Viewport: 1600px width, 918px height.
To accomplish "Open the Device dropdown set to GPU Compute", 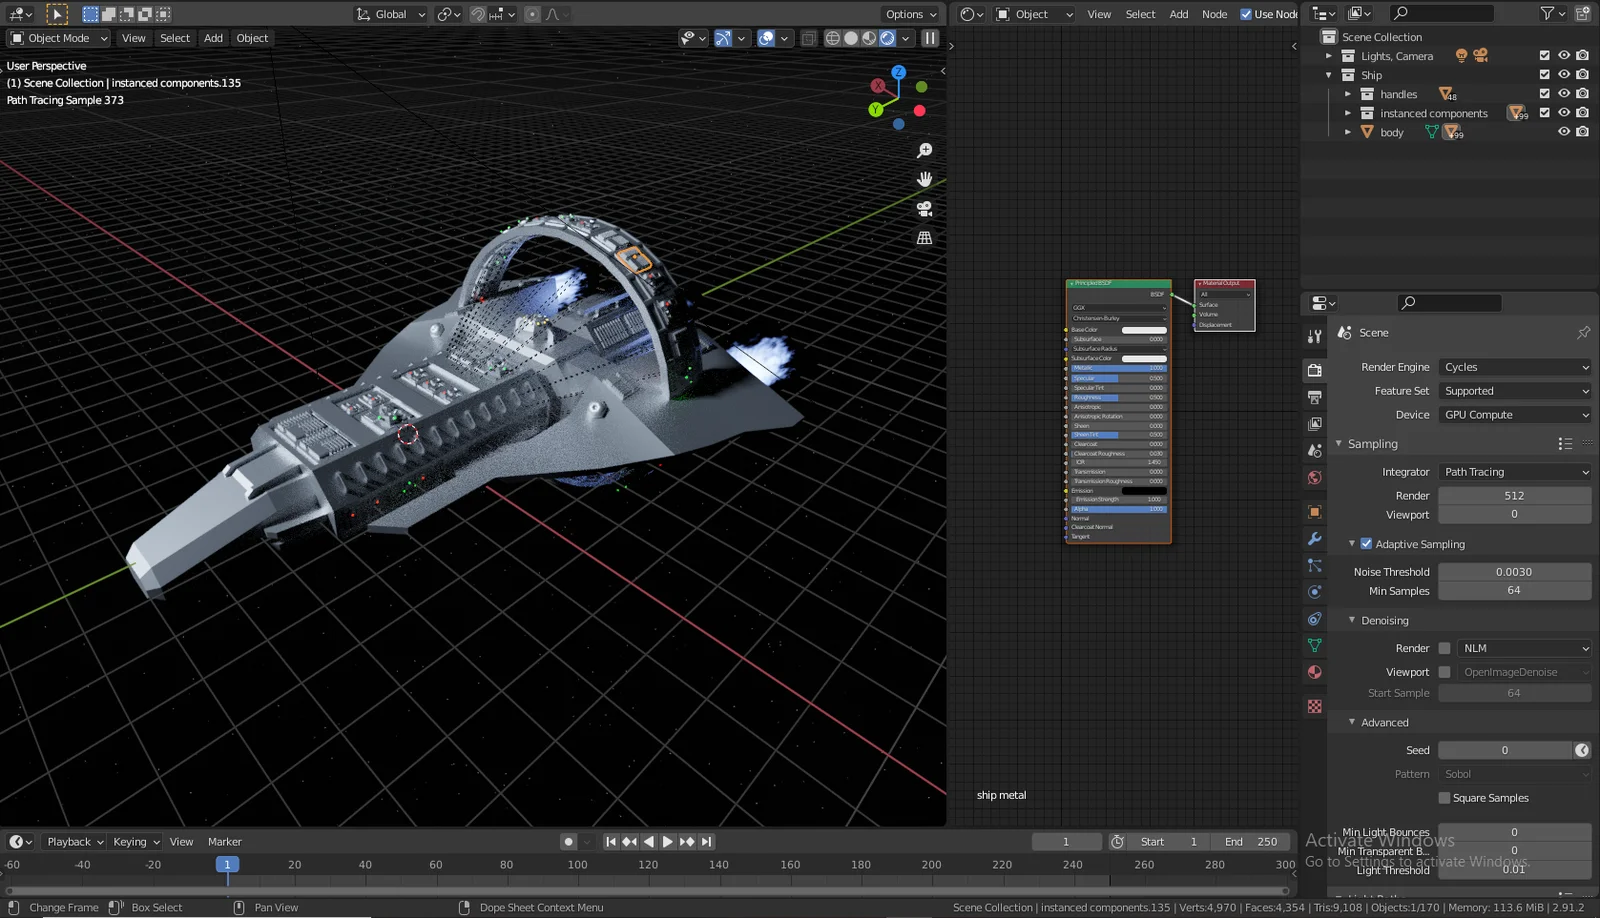I will (x=1513, y=414).
